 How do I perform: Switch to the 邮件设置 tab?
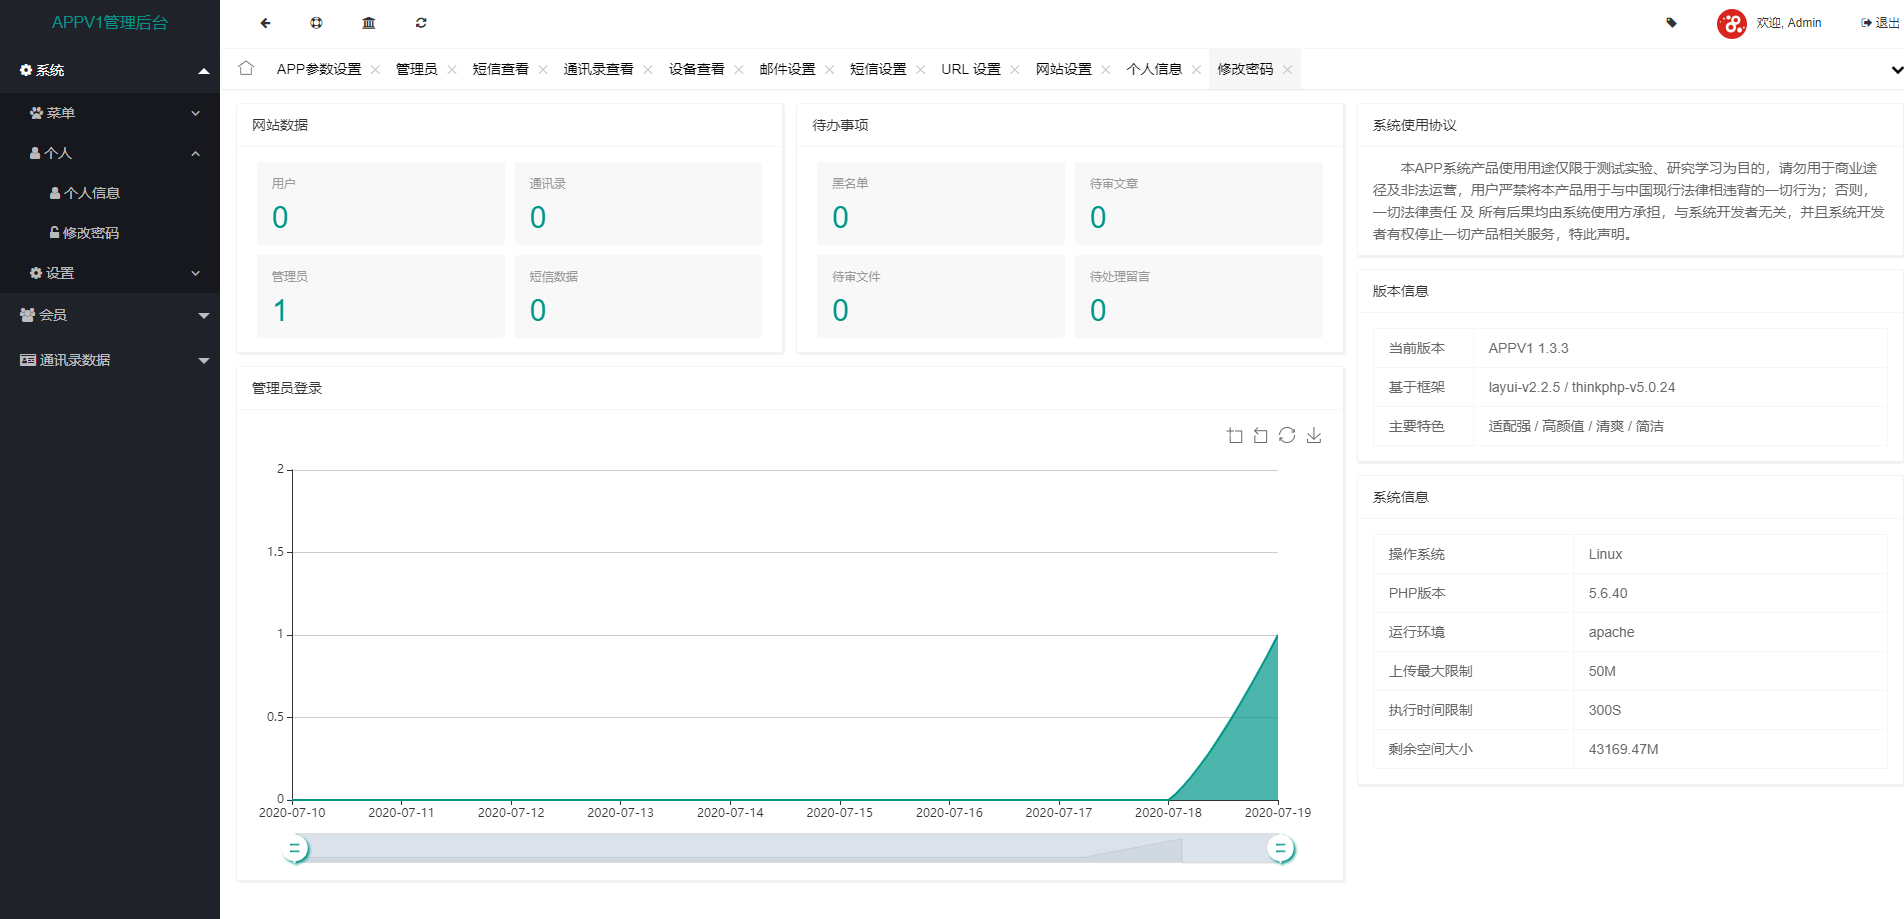pyautogui.click(x=788, y=69)
